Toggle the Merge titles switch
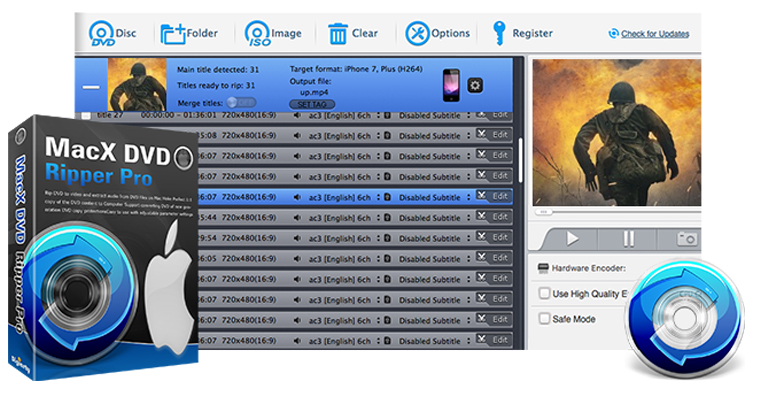The width and height of the screenshot is (760, 397). pyautogui.click(x=241, y=103)
